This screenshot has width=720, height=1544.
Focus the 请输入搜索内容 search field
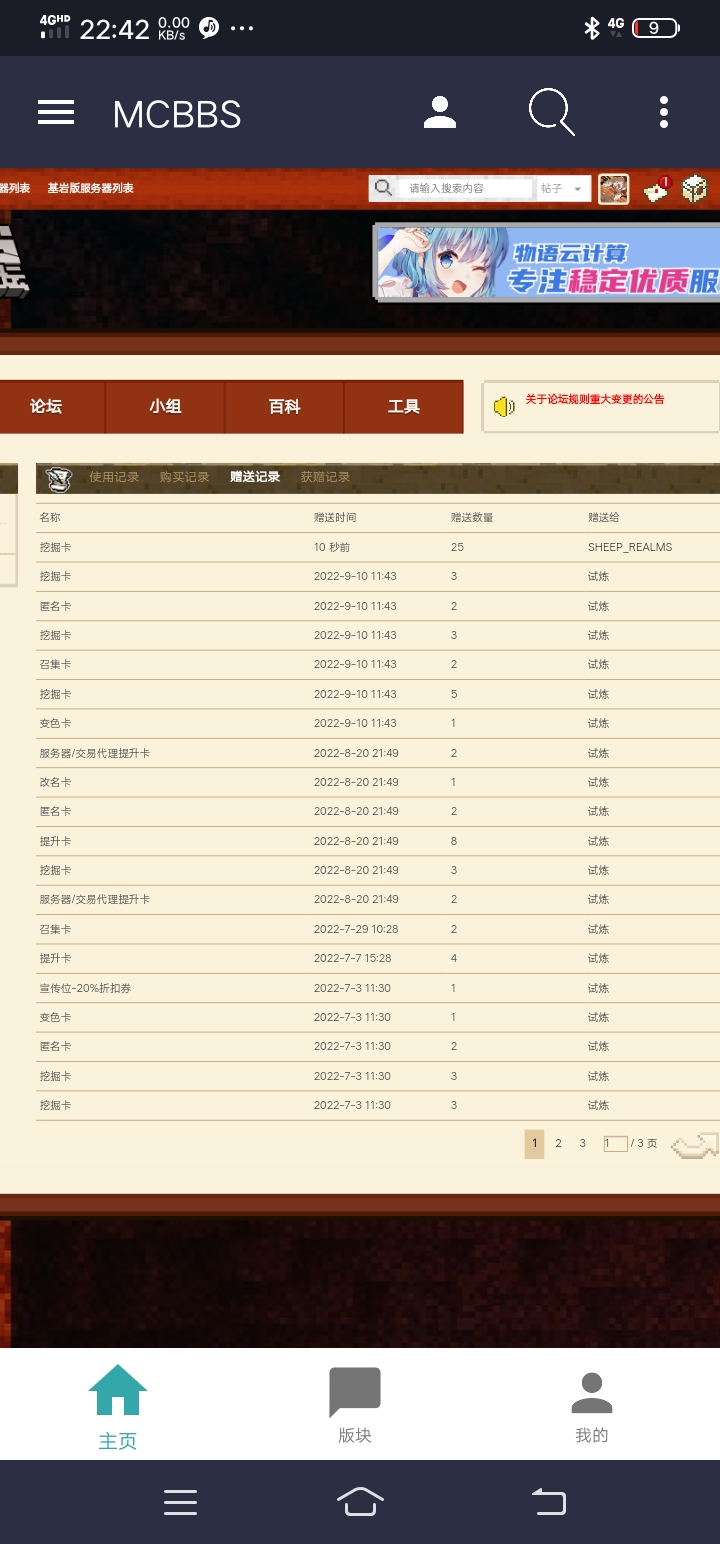click(x=464, y=188)
